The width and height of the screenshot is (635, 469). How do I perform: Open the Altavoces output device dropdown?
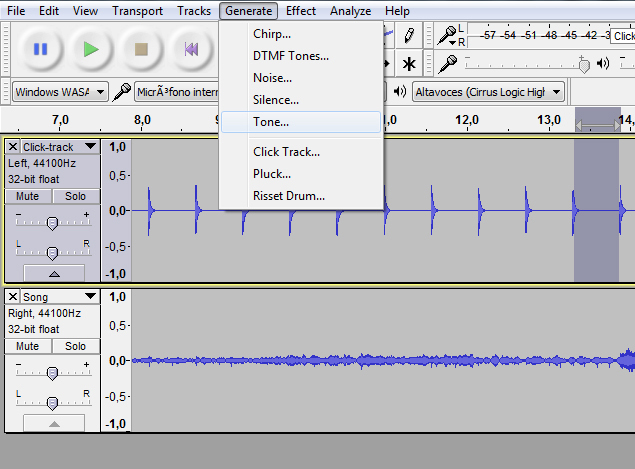(488, 92)
